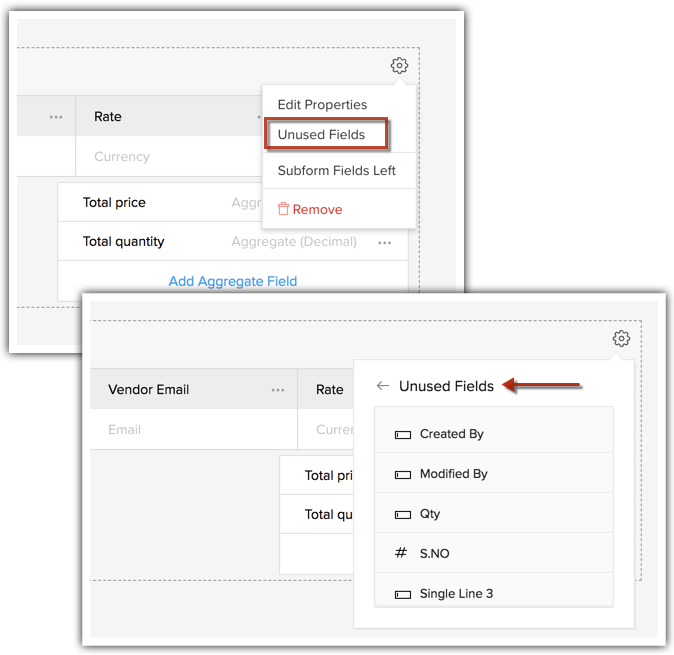Click the gear icon above Unused Fields panel
The width and height of the screenshot is (674, 655).
click(x=621, y=339)
